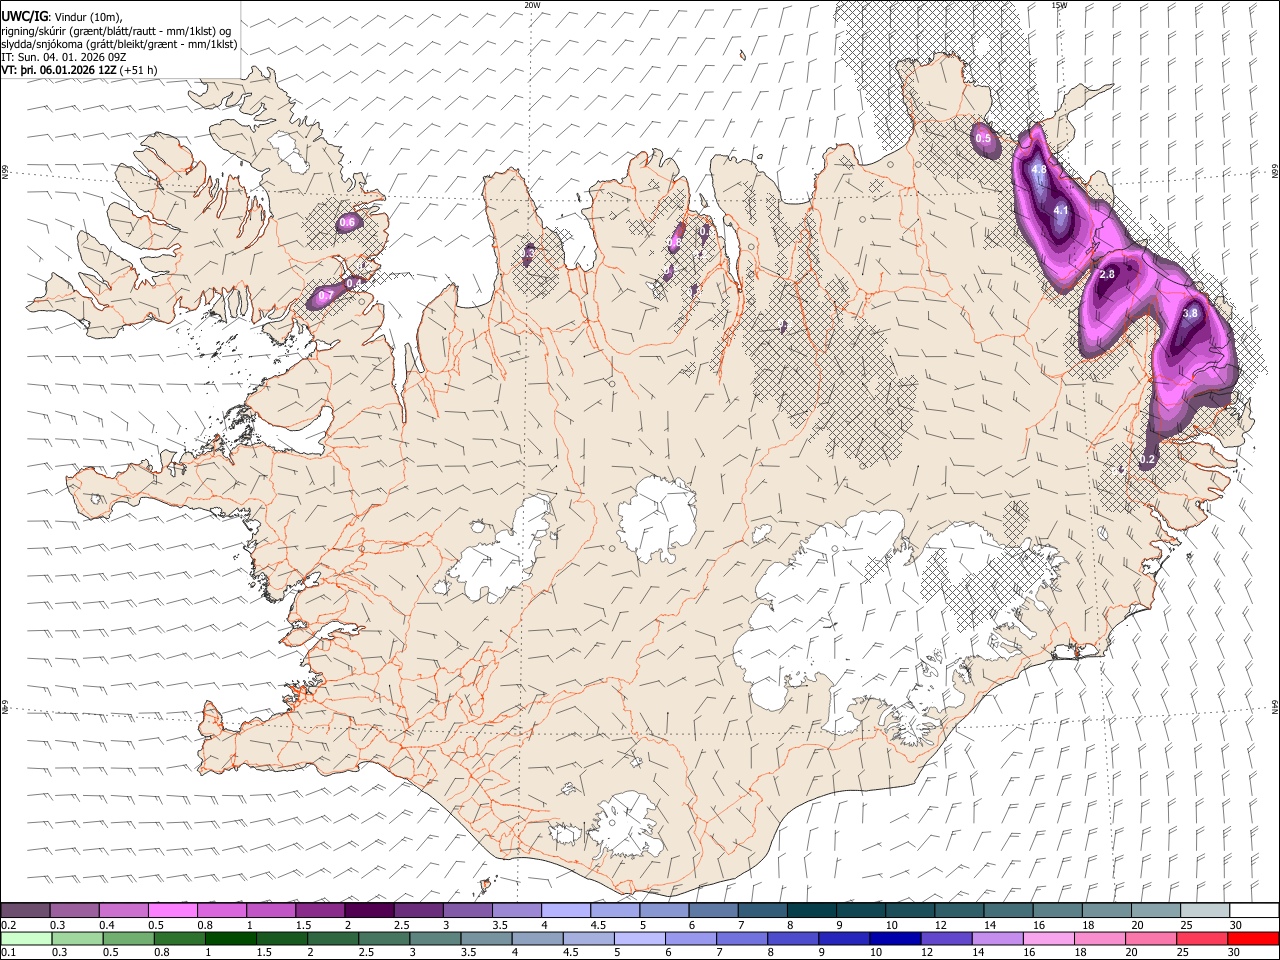Click the UWC/IG title text
The image size is (1280, 960).
(x=24, y=16)
